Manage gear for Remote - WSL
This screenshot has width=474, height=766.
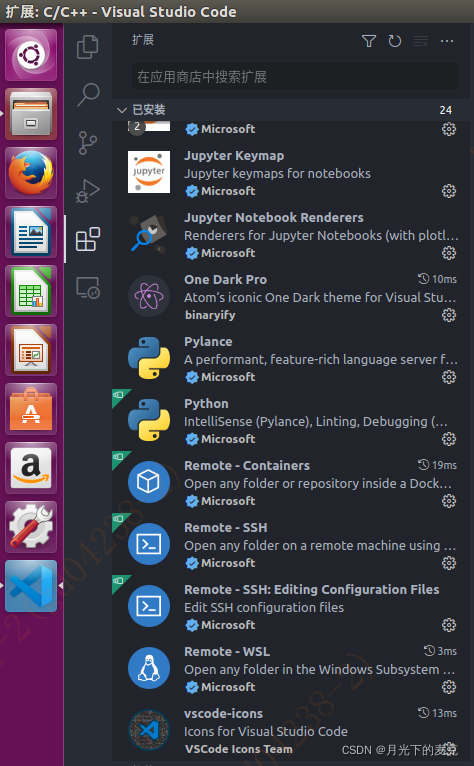coord(449,687)
